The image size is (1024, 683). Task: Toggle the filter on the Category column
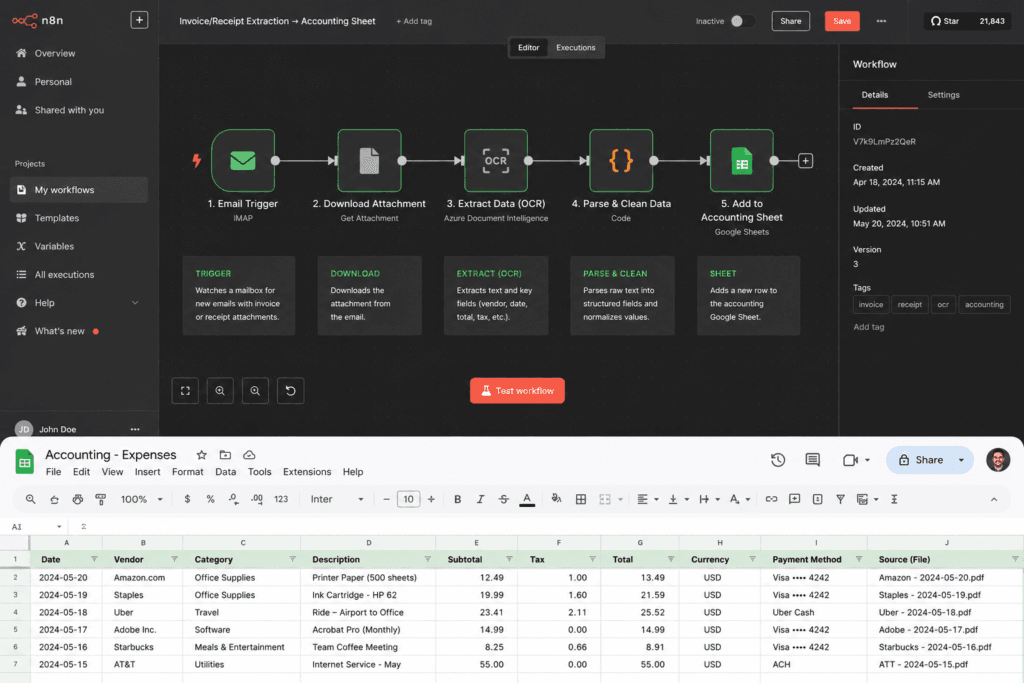click(x=293, y=559)
